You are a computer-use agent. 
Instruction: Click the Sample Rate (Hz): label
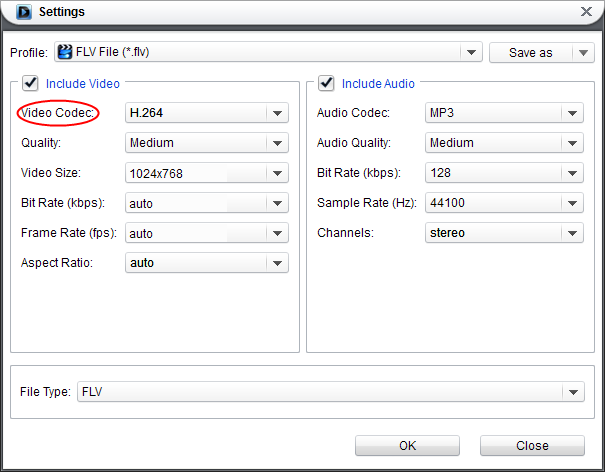(367, 203)
